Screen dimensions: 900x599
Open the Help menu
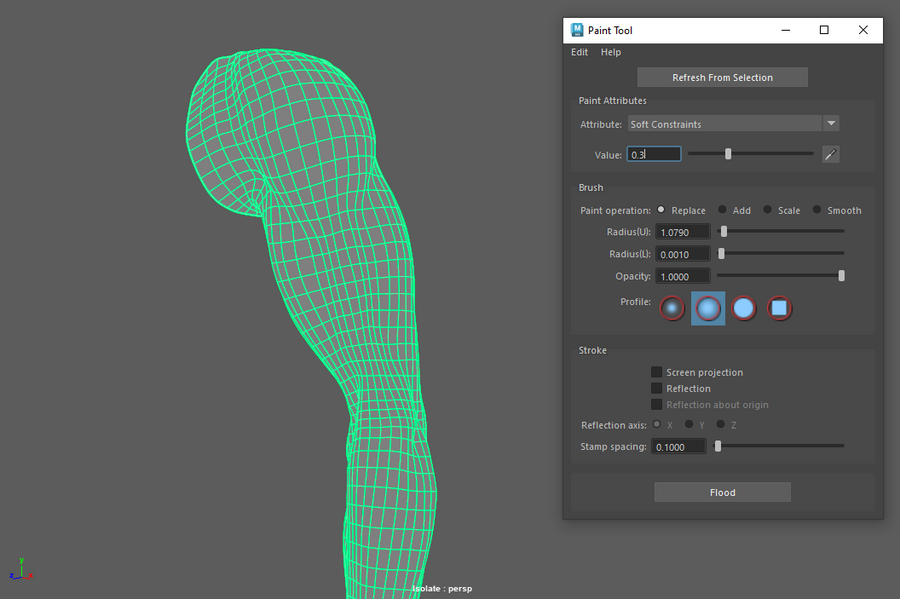pos(610,52)
